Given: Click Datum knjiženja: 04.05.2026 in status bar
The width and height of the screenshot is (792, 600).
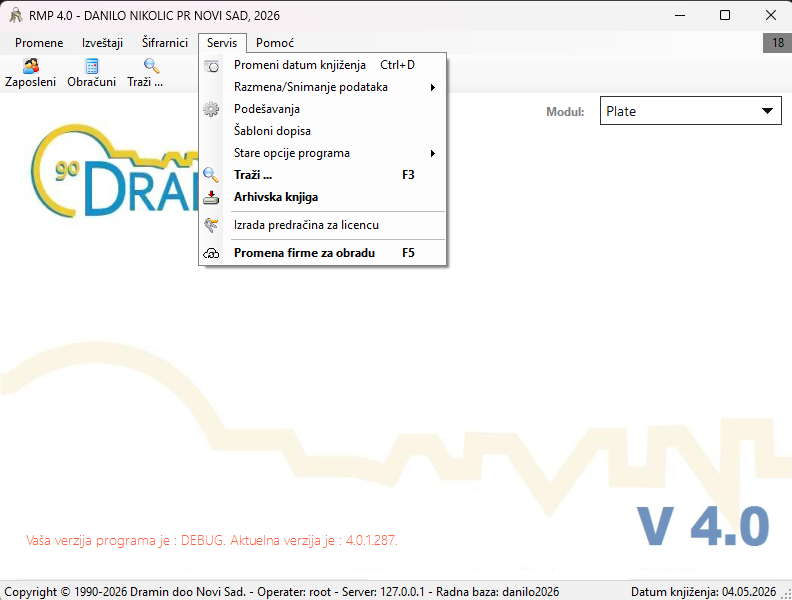Looking at the screenshot, I should click(703, 591).
